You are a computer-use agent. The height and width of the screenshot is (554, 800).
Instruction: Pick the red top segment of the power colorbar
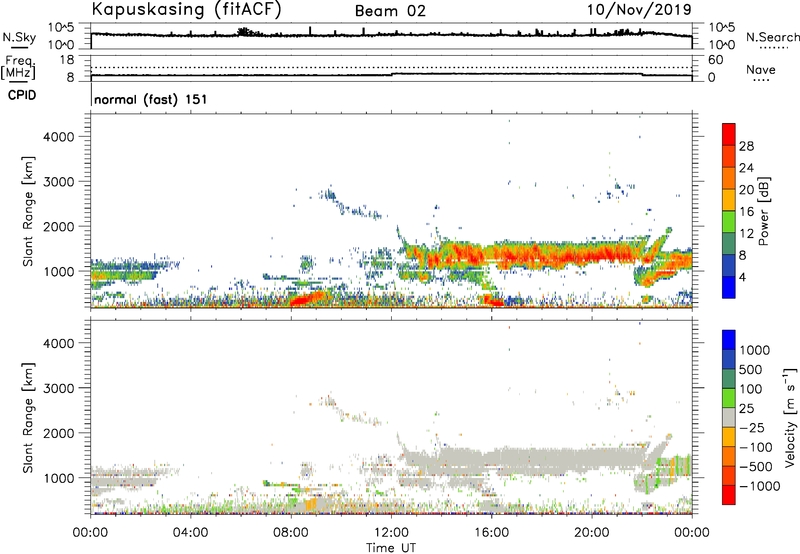(729, 134)
